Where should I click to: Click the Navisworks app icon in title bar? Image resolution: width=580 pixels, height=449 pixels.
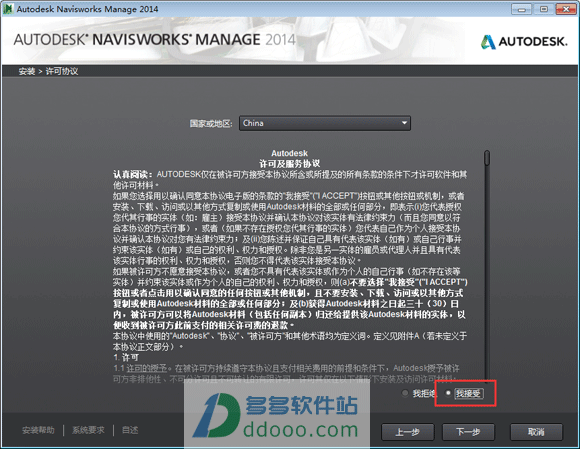(8, 9)
